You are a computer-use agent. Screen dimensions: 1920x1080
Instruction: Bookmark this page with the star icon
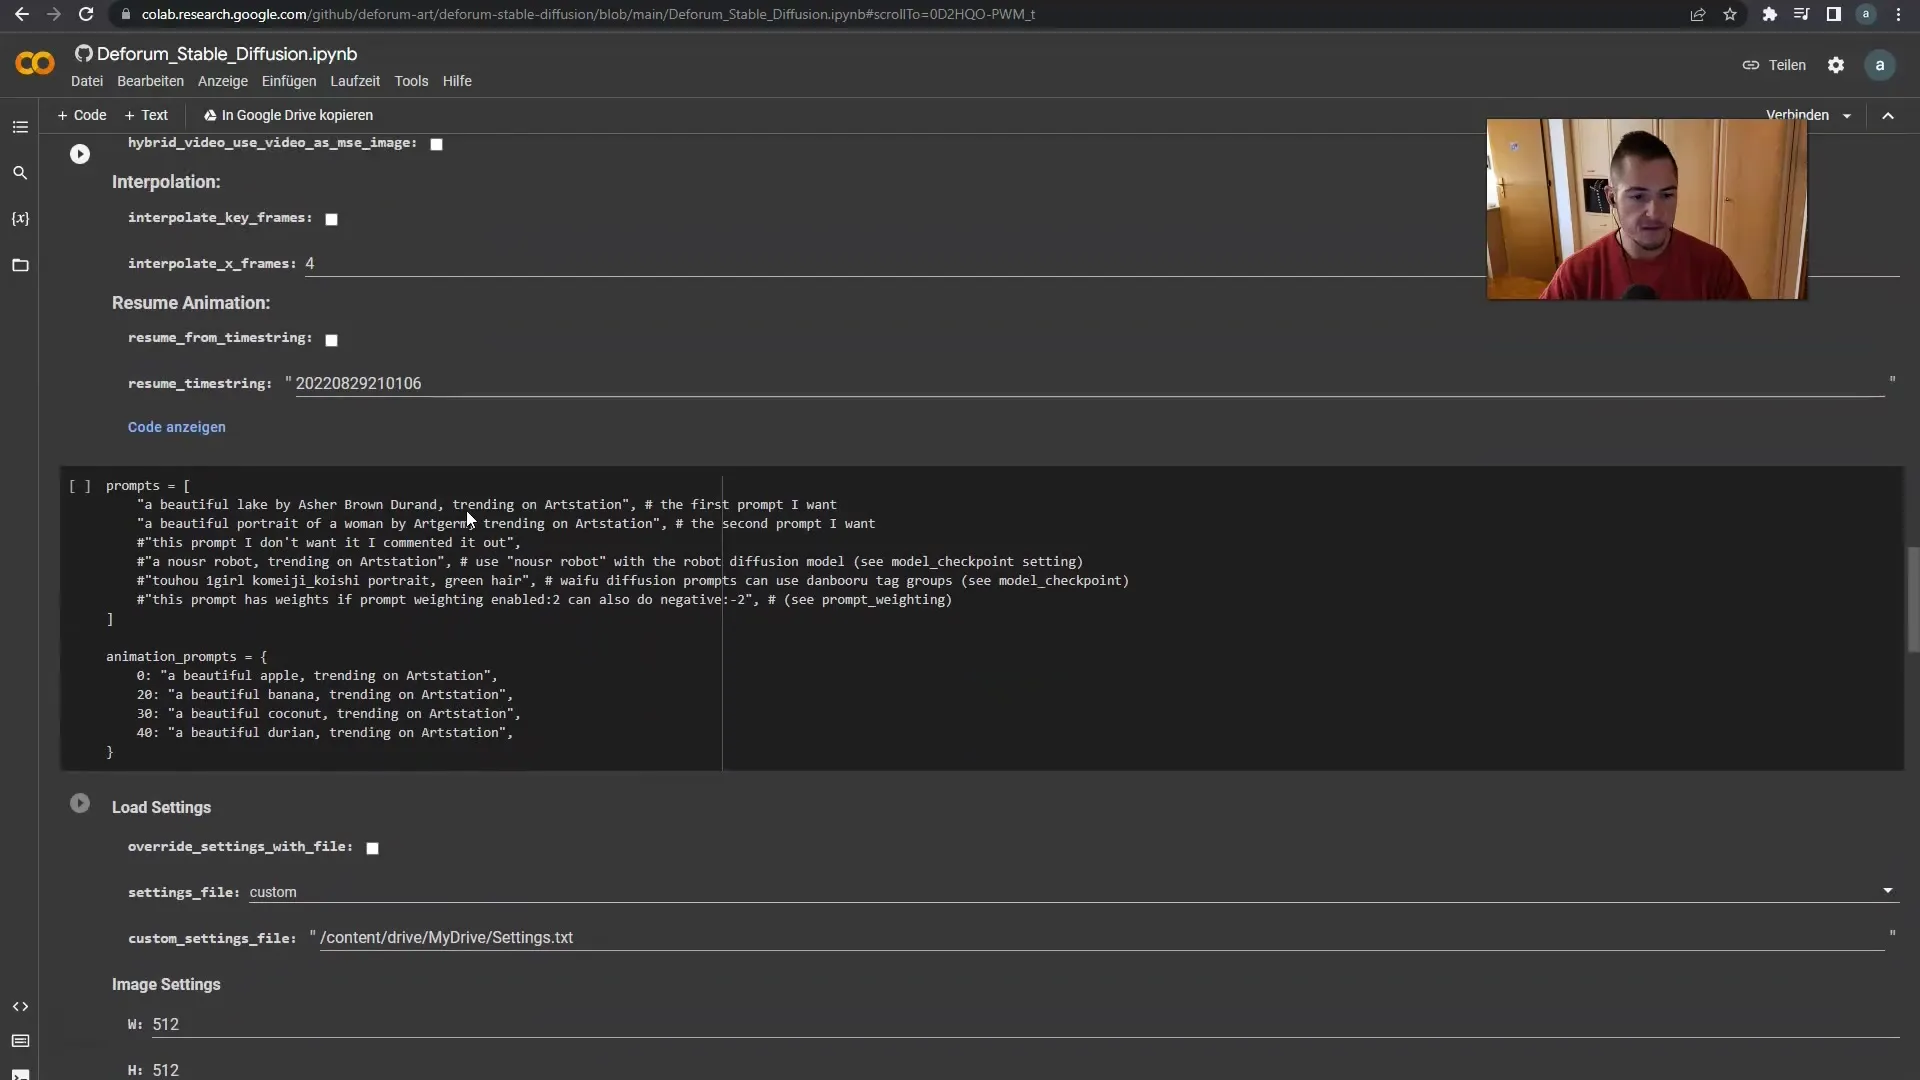pyautogui.click(x=1730, y=14)
